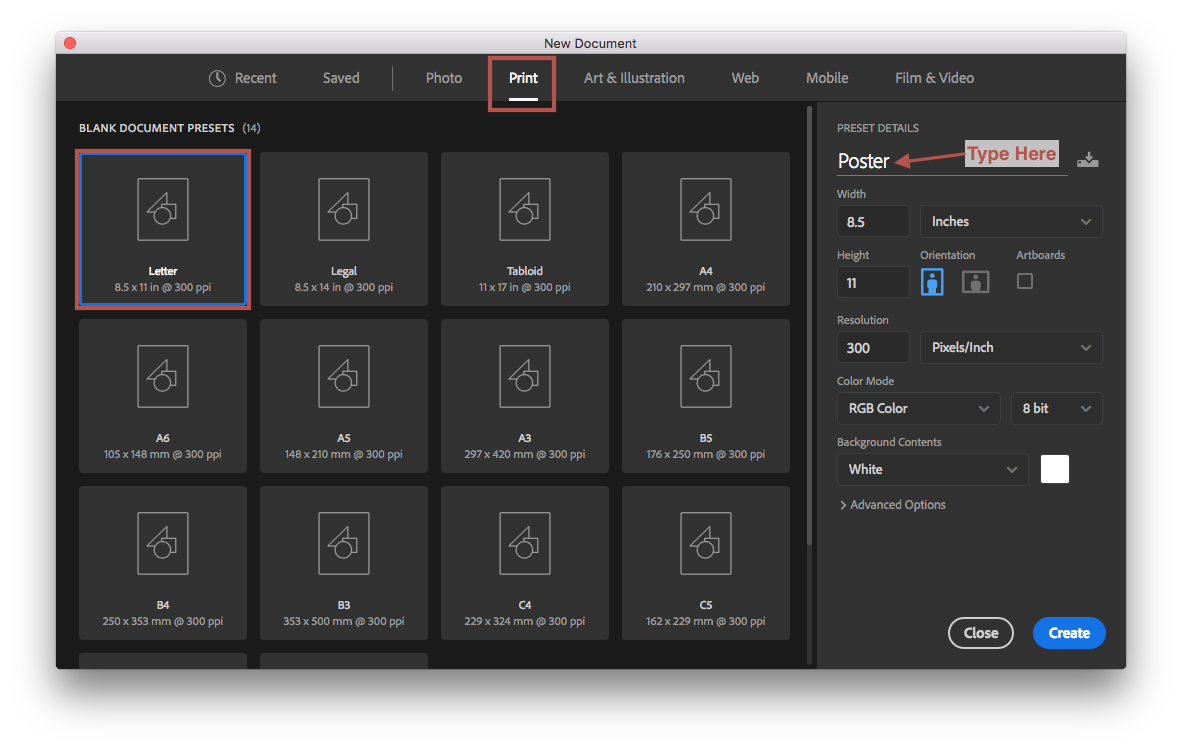Switch to the Art & Illustration tab
The image size is (1182, 749).
(x=634, y=78)
